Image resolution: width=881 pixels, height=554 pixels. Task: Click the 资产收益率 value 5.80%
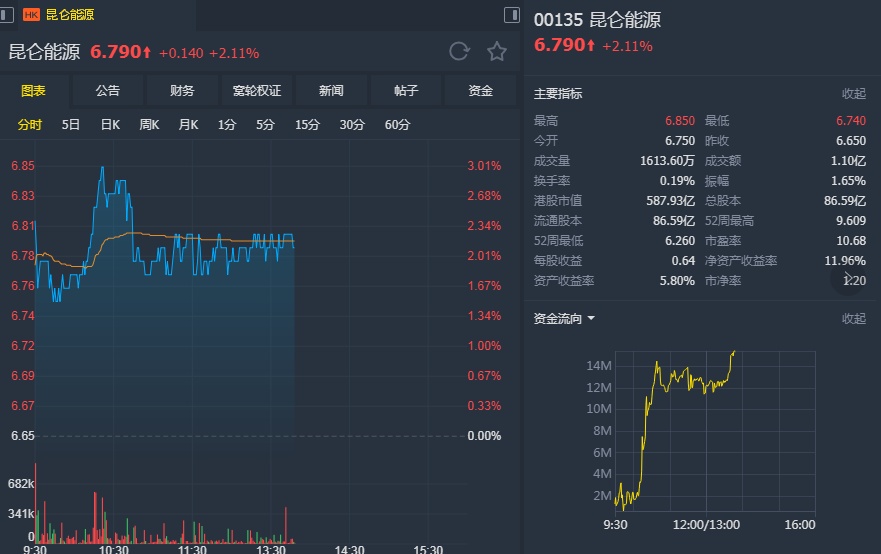coord(677,280)
